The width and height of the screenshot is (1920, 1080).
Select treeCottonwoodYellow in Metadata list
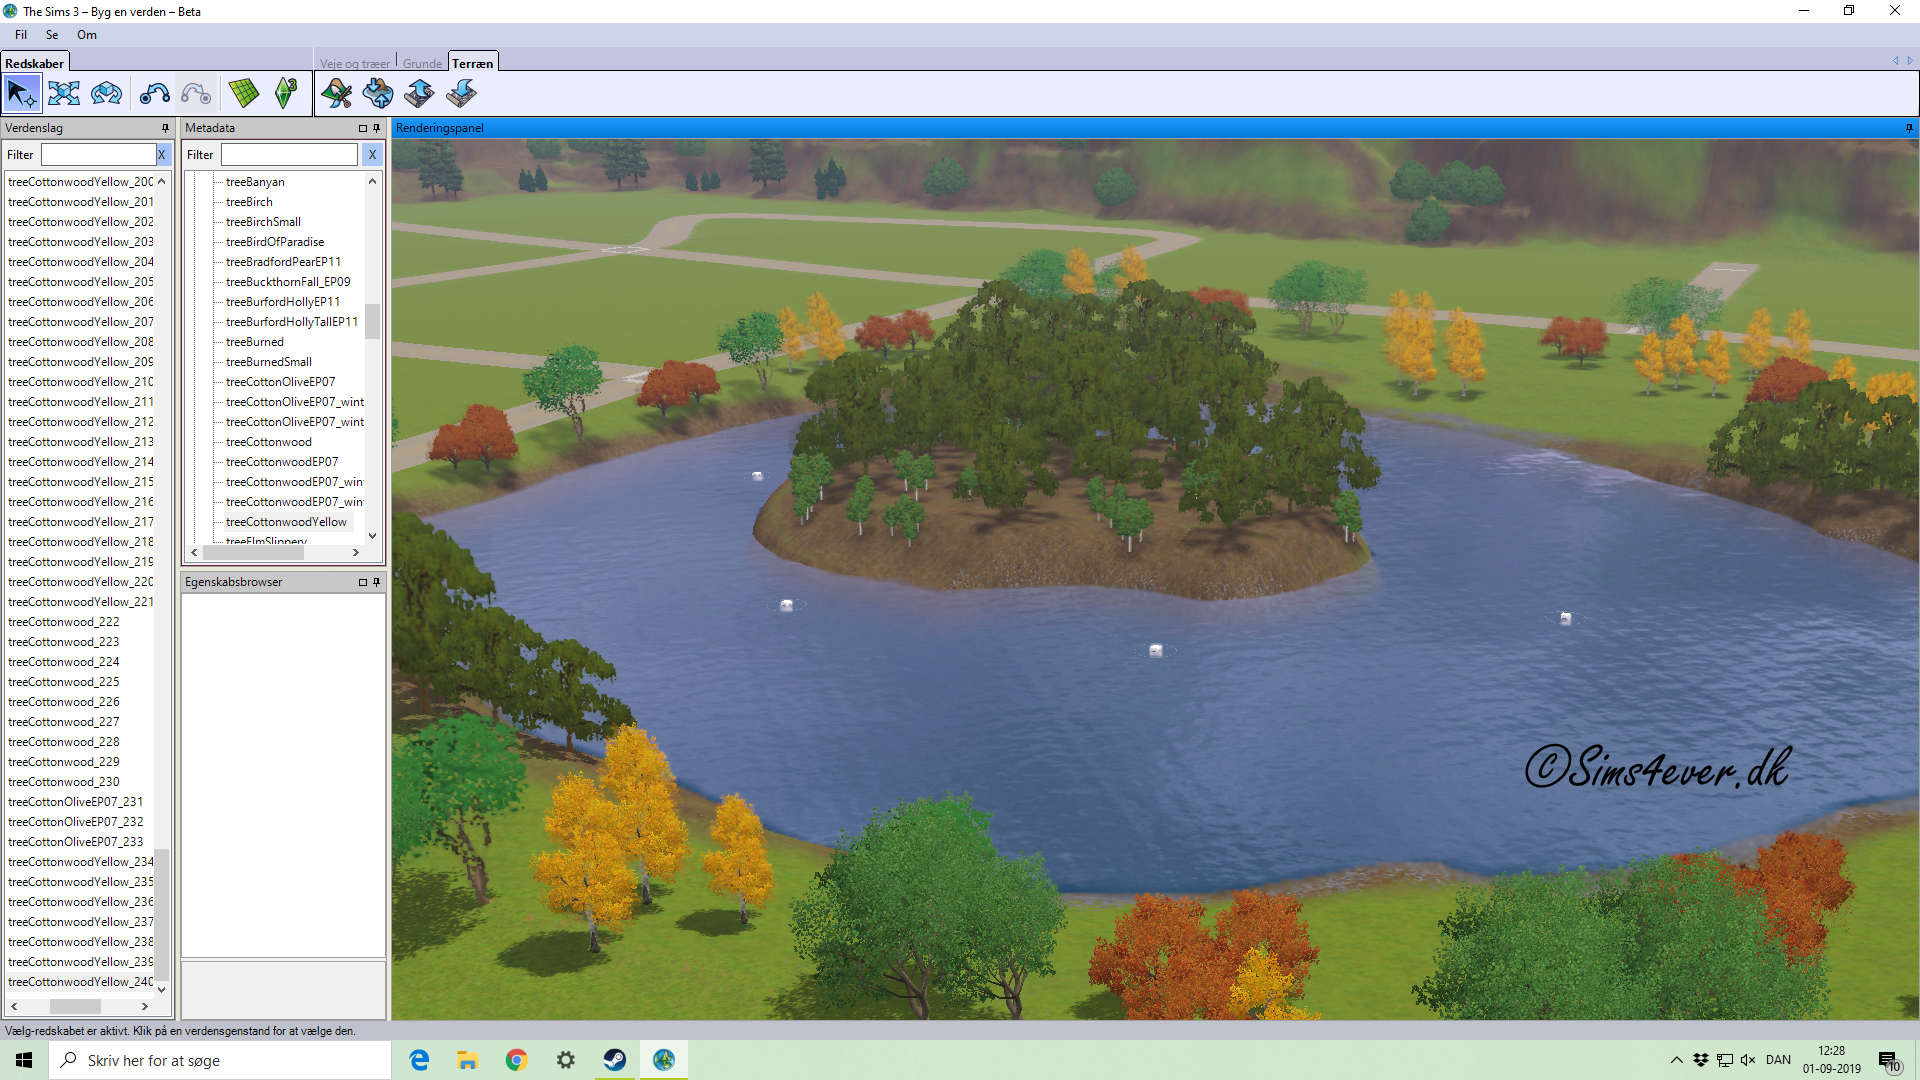(287, 522)
